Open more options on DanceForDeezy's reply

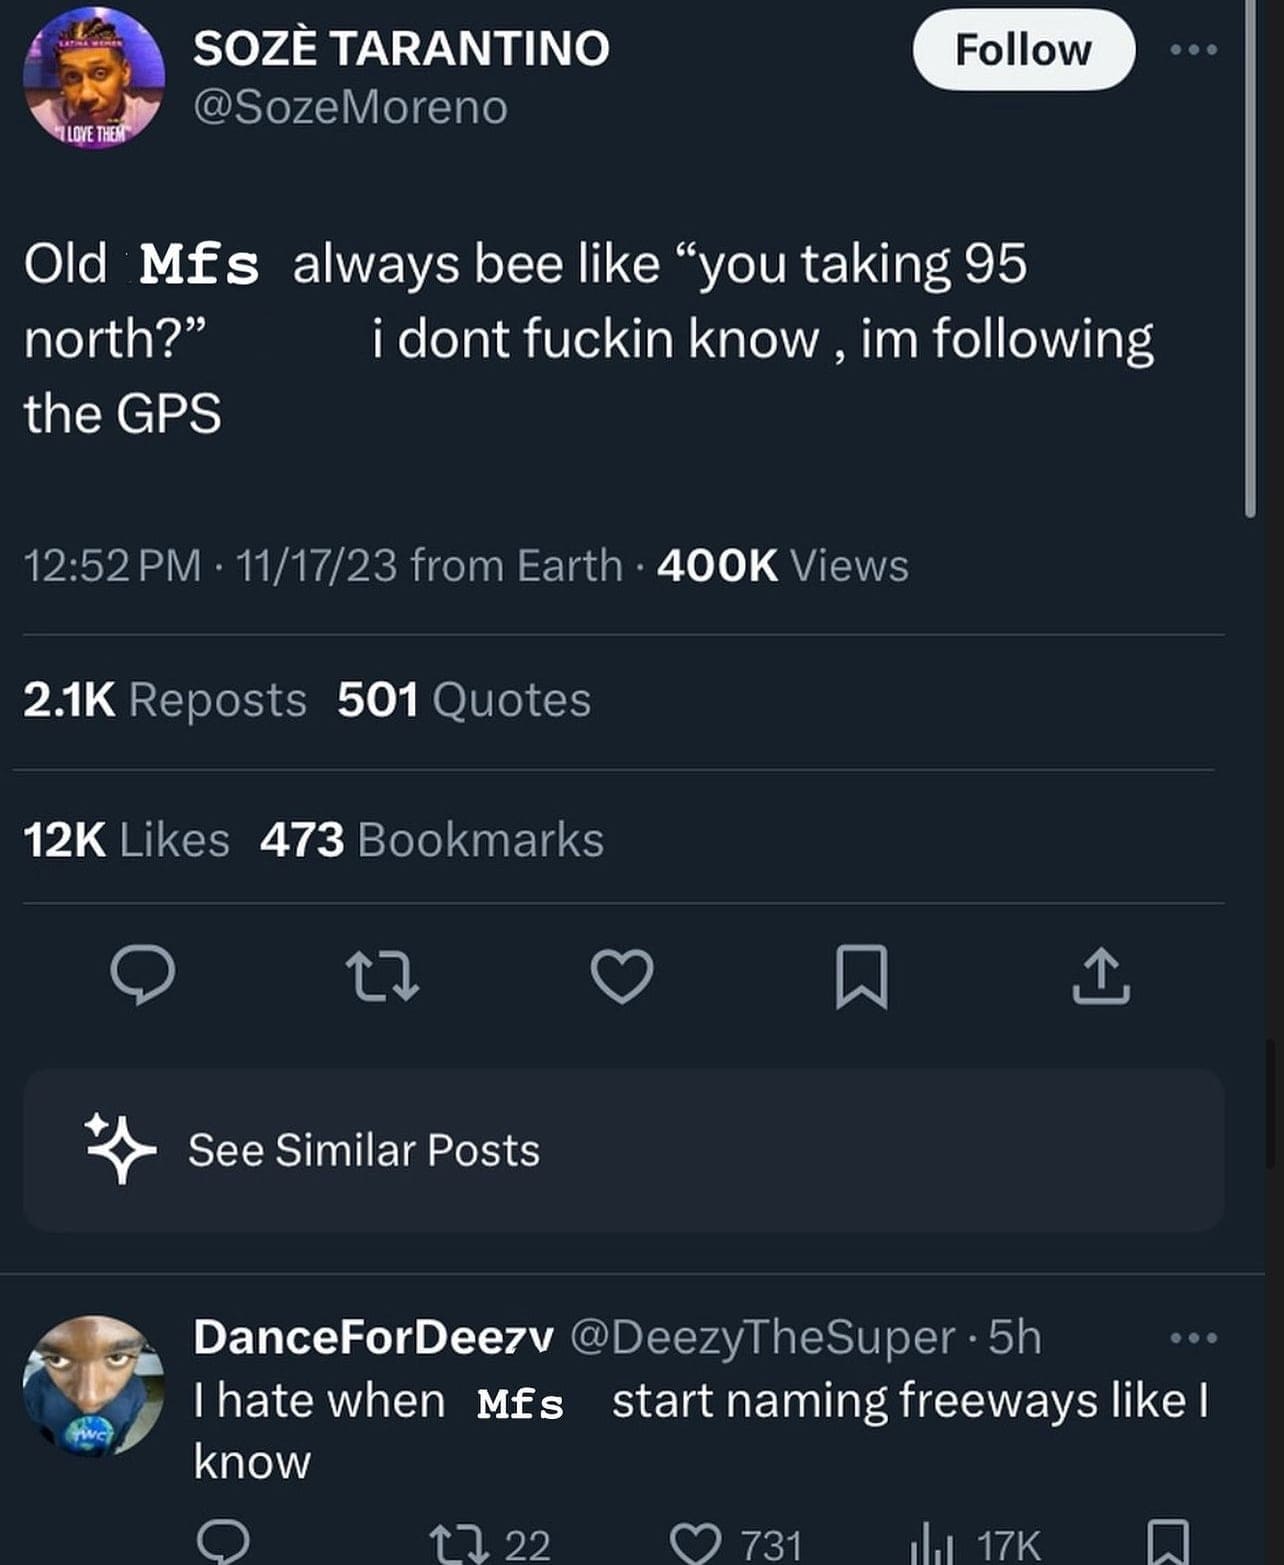pos(1195,1337)
